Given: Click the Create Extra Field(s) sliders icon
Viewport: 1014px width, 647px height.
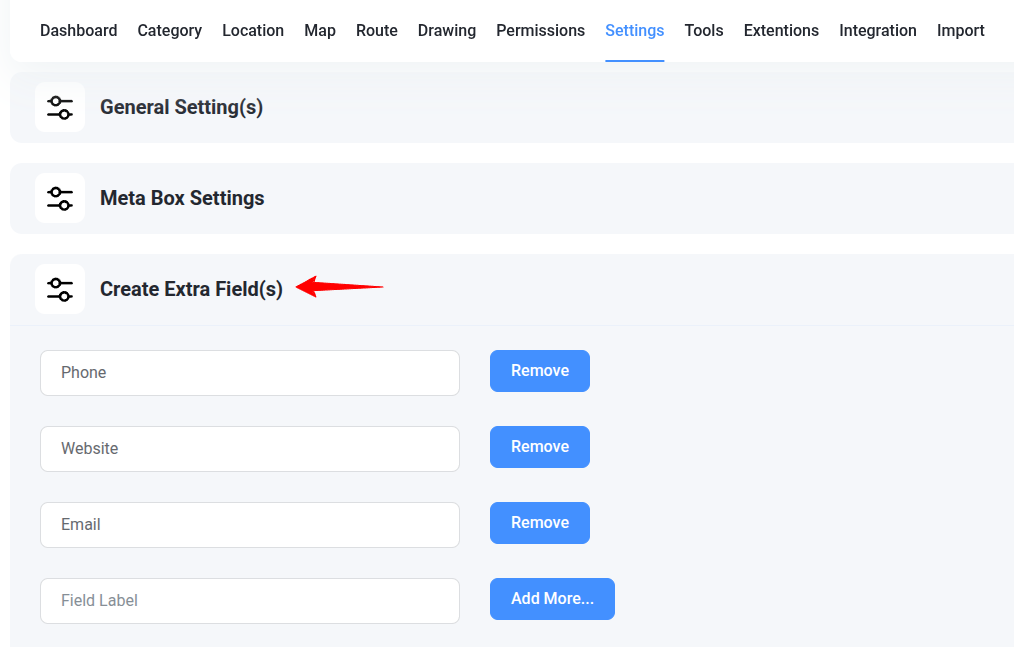Looking at the screenshot, I should [x=60, y=288].
